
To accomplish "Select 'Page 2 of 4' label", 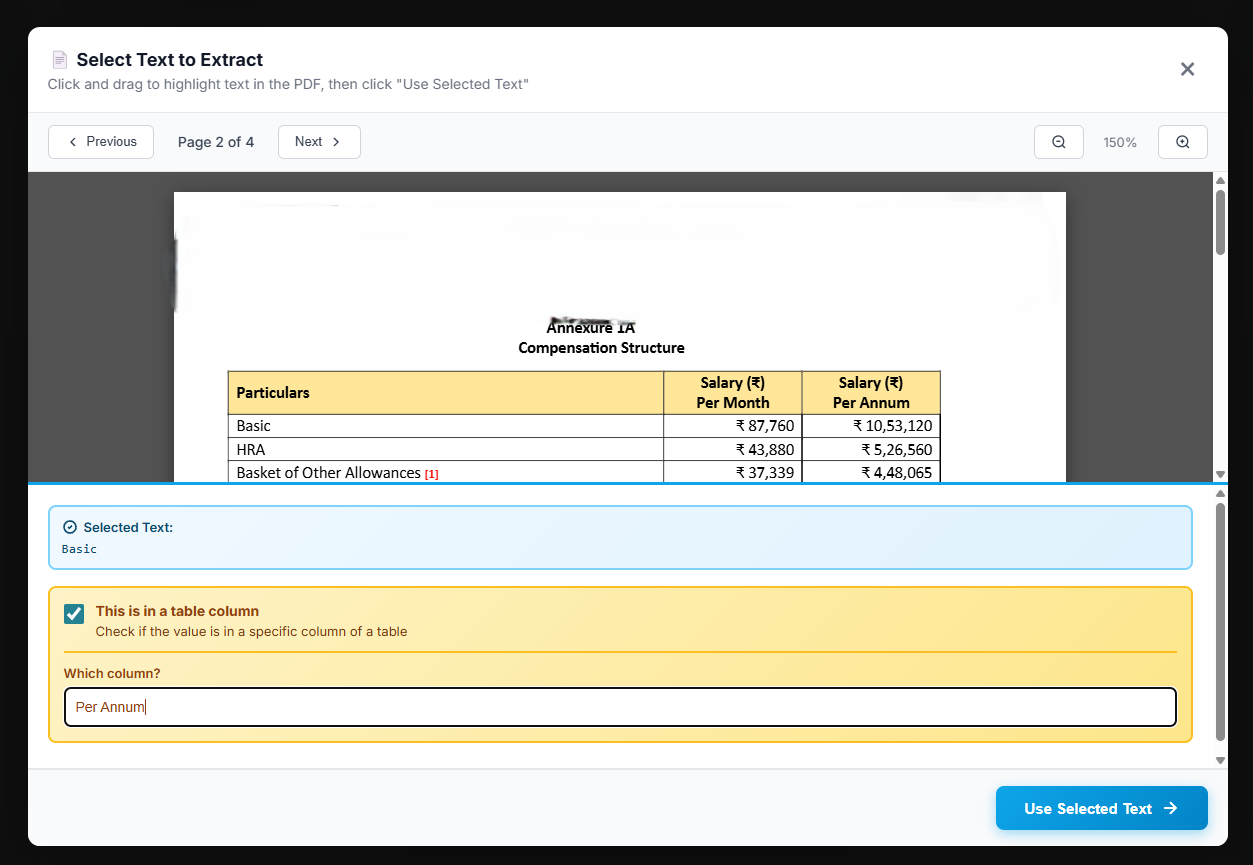I will [215, 142].
